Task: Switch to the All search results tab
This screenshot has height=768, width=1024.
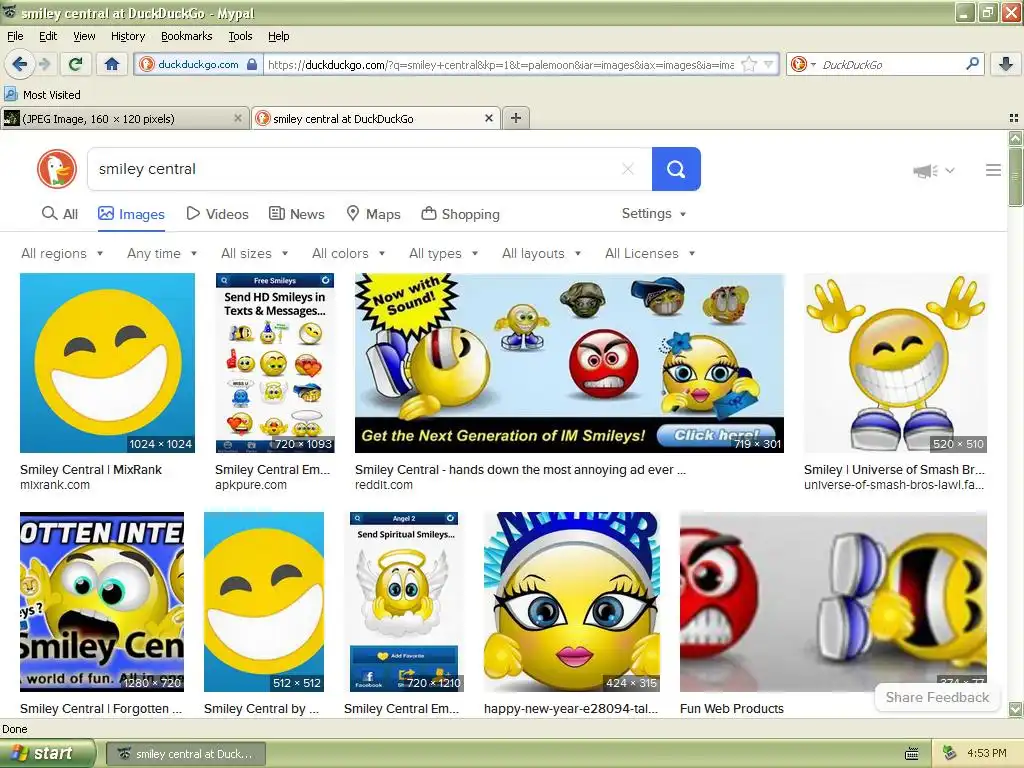Action: point(59,214)
